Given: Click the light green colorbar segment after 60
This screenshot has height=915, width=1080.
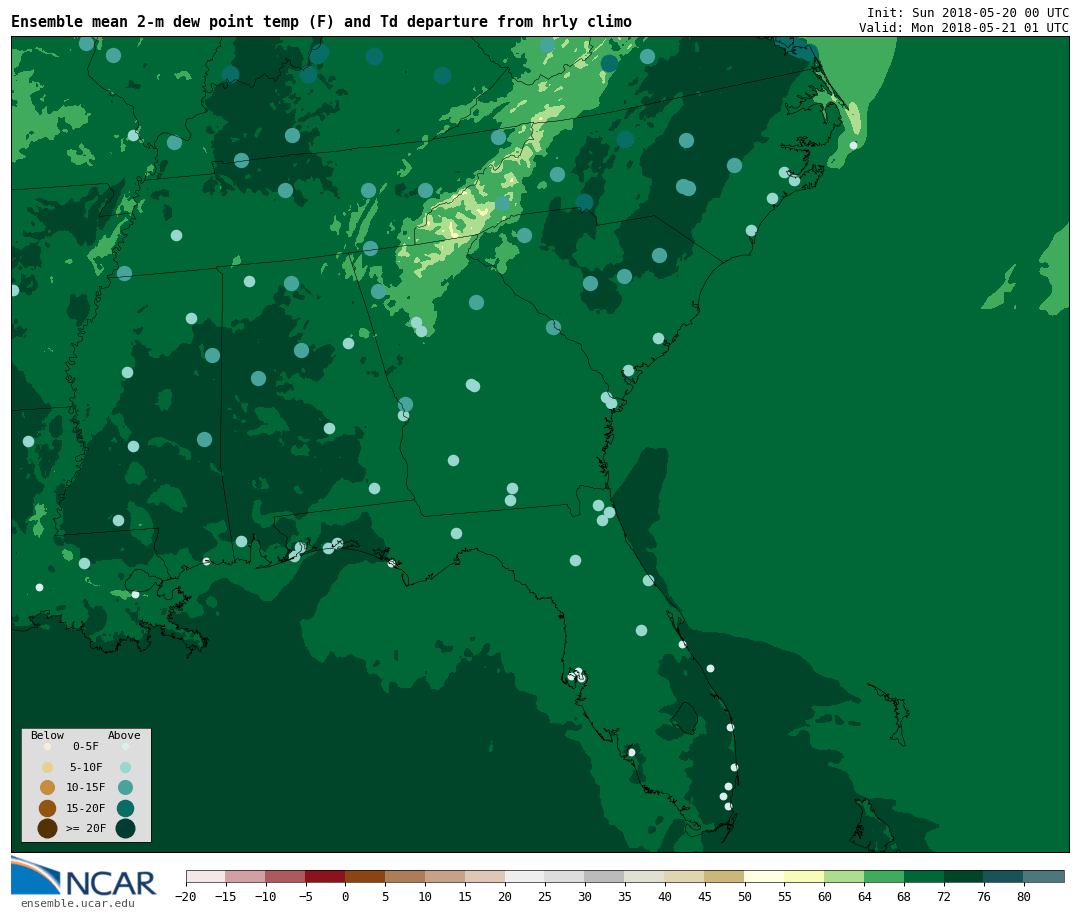Looking at the screenshot, I should (x=844, y=877).
